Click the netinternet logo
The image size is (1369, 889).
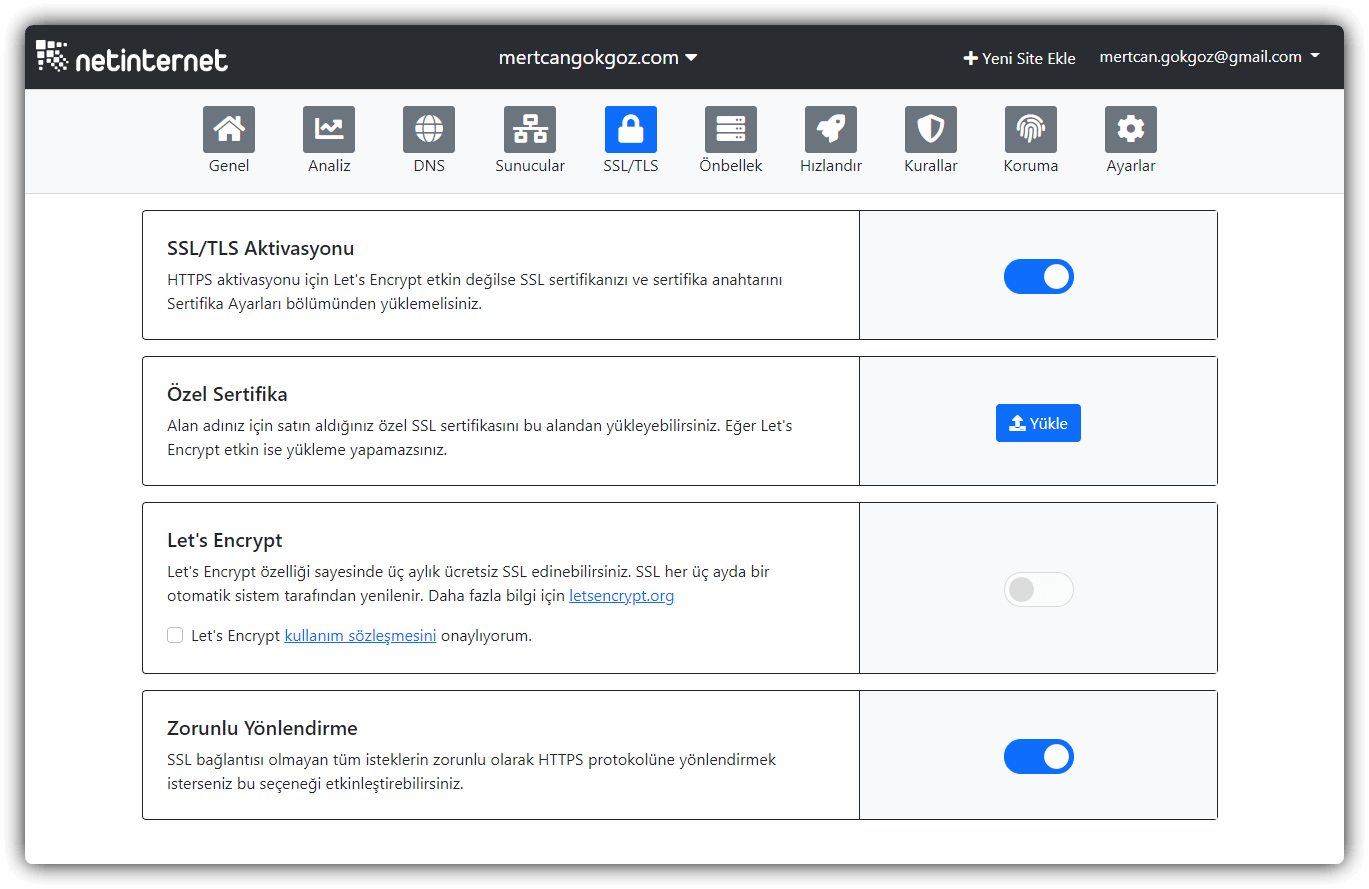point(132,57)
